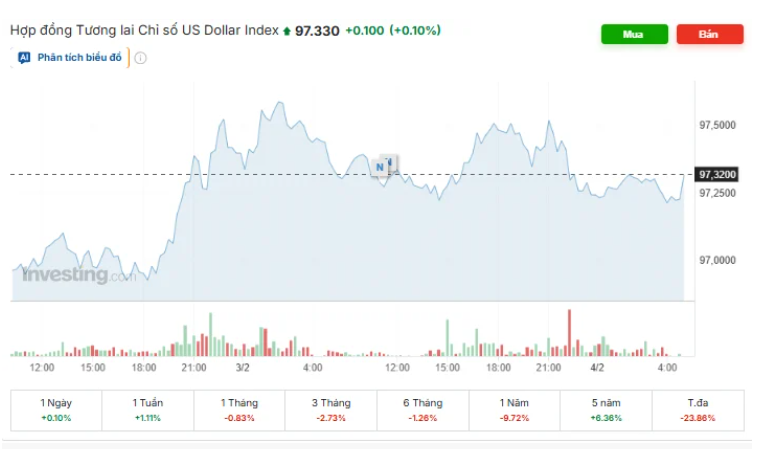The image size is (759, 449).
Task: Switch to the 1 Năm view
Action: pos(514,409)
